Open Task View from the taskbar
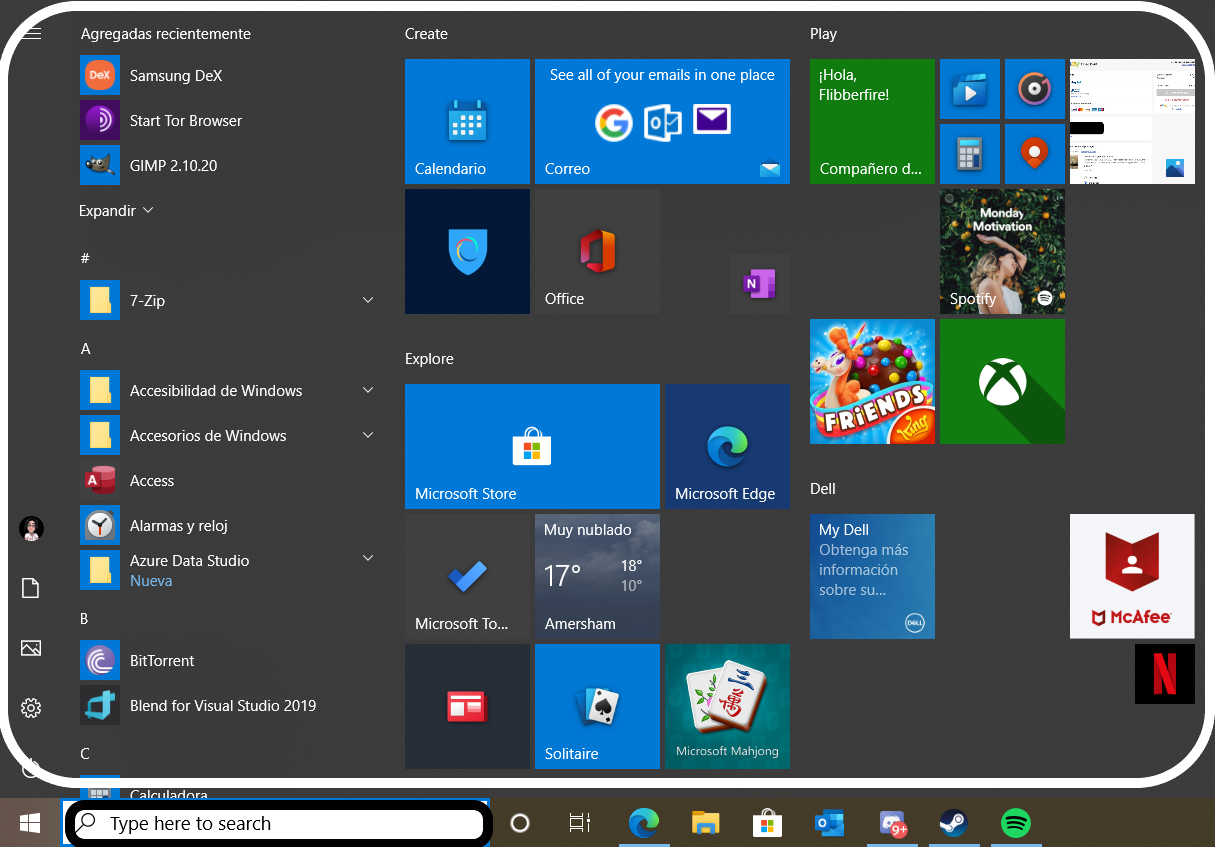The width and height of the screenshot is (1215, 847). click(580, 823)
